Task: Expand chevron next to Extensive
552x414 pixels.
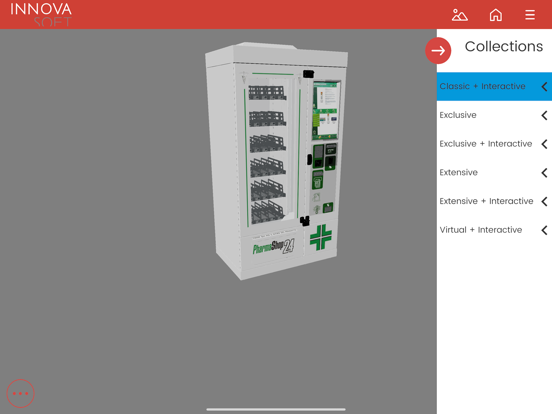Action: click(544, 173)
